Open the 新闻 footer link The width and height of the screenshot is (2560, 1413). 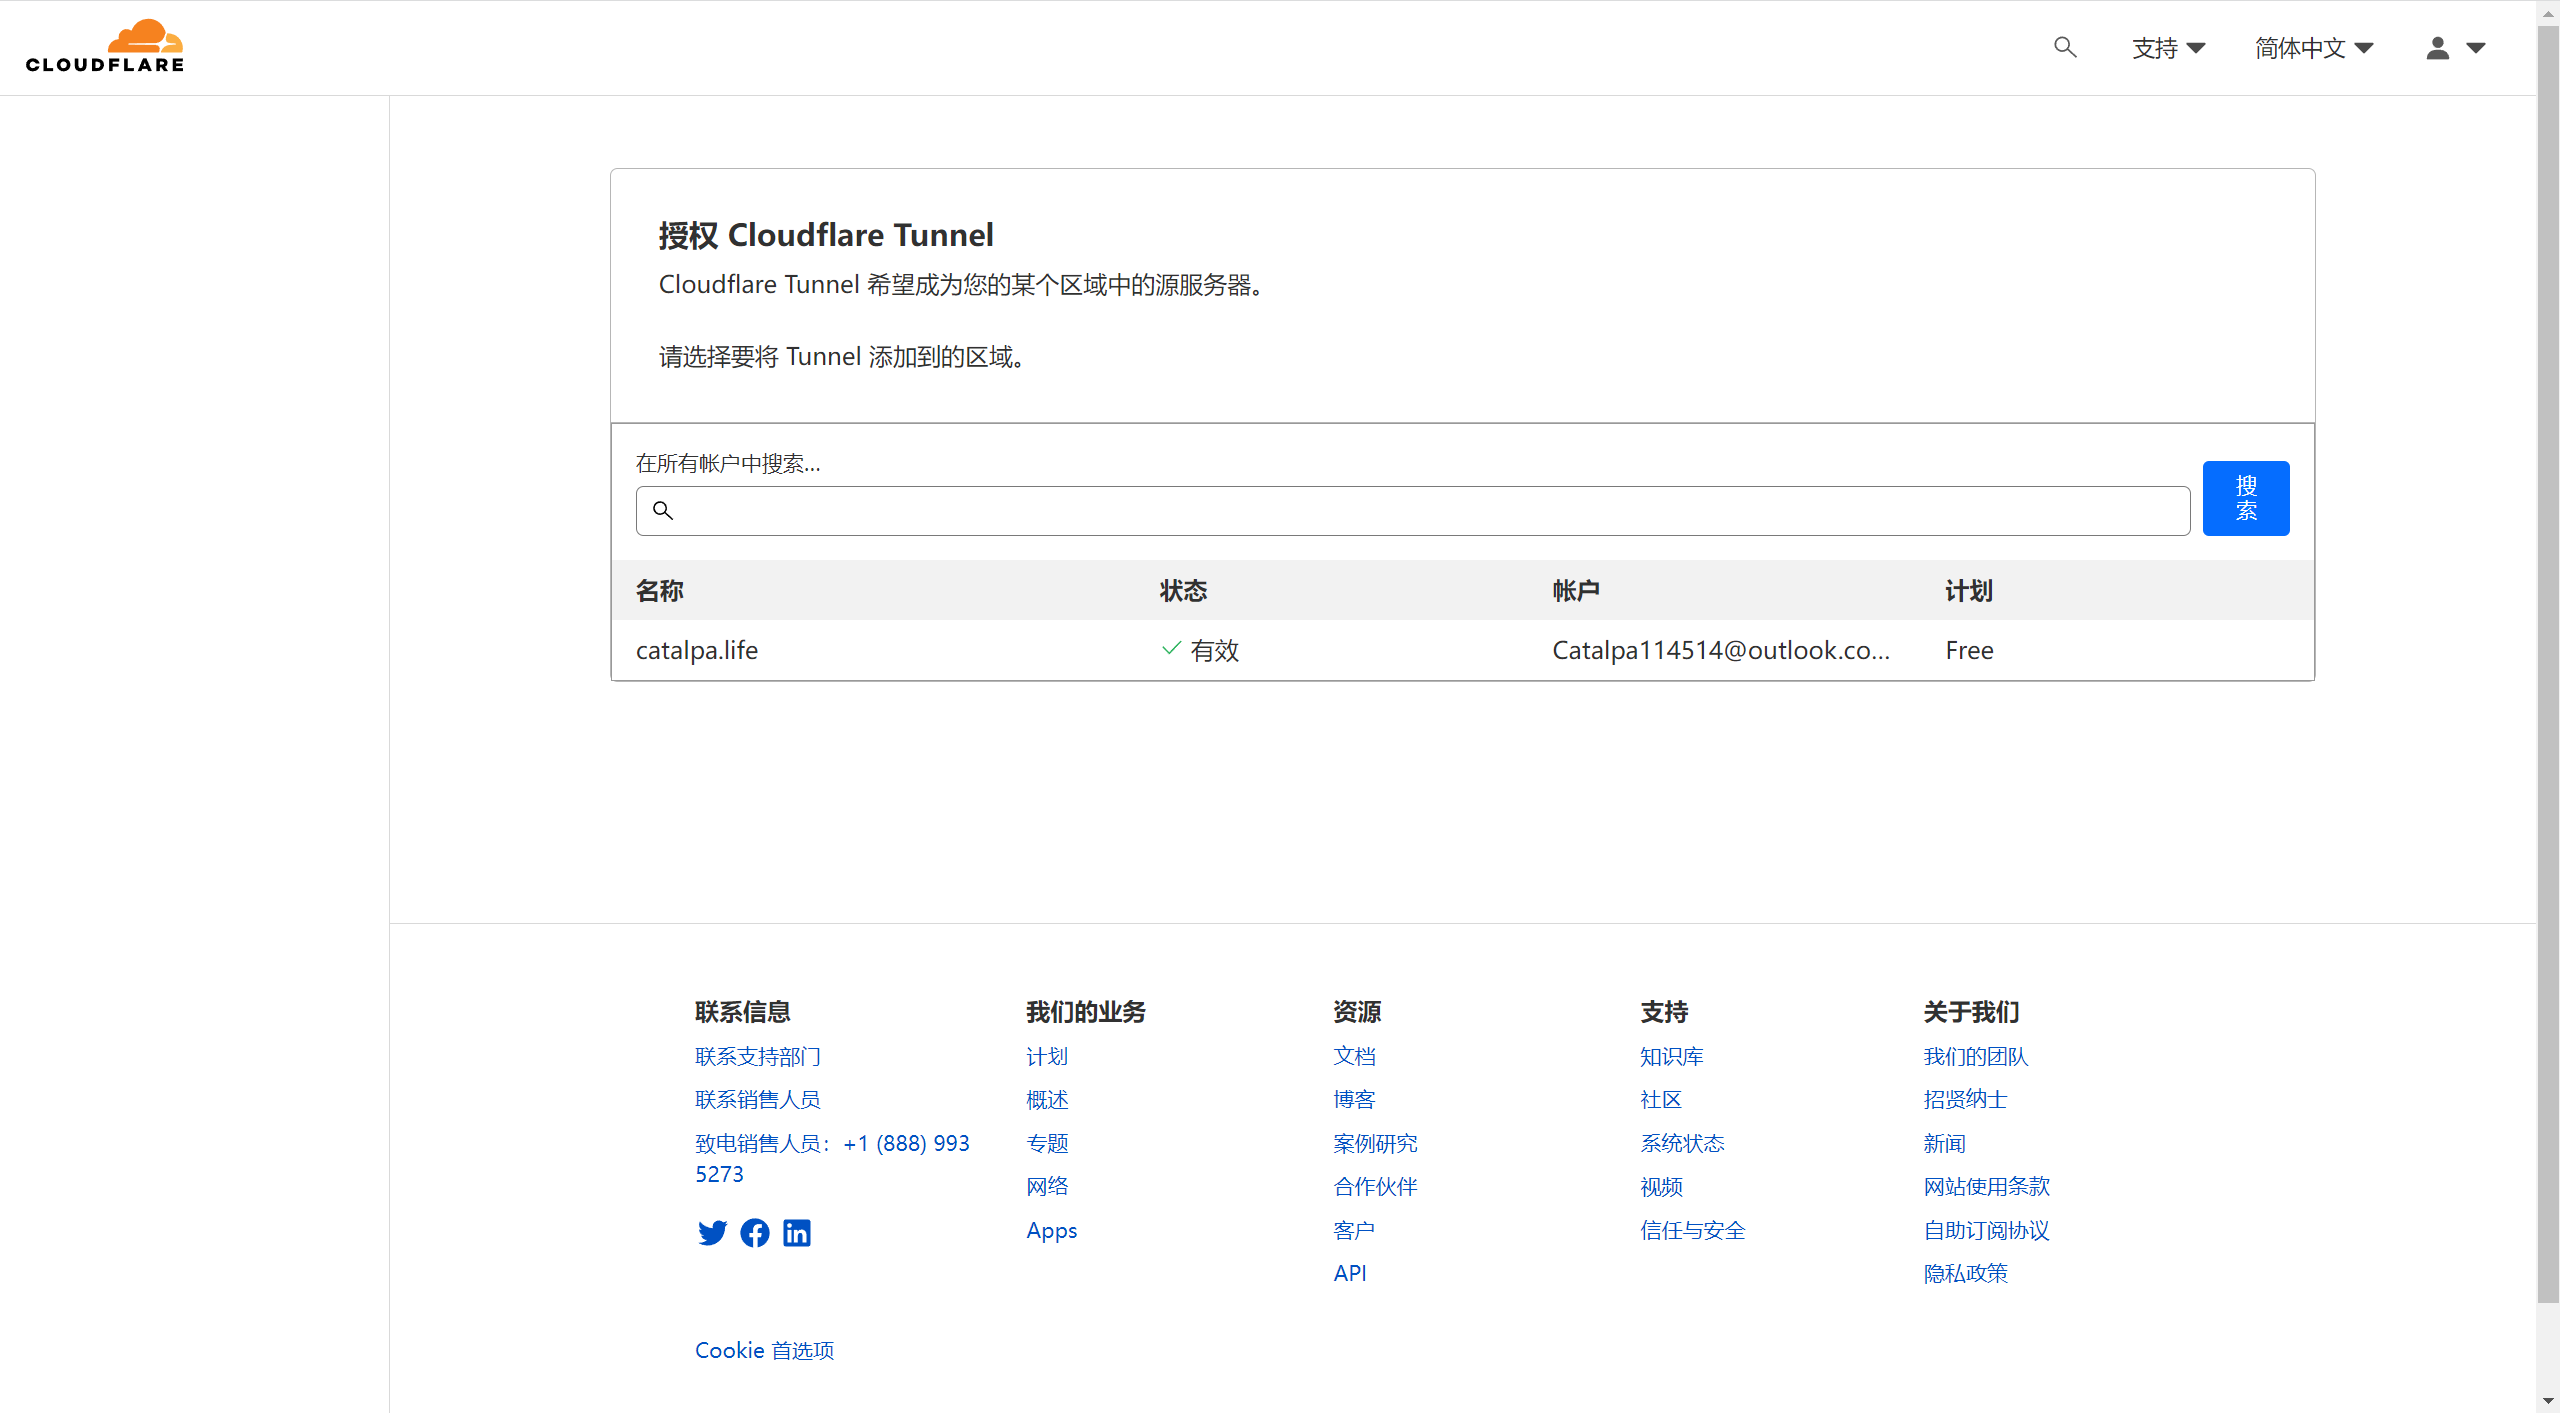[1944, 1143]
